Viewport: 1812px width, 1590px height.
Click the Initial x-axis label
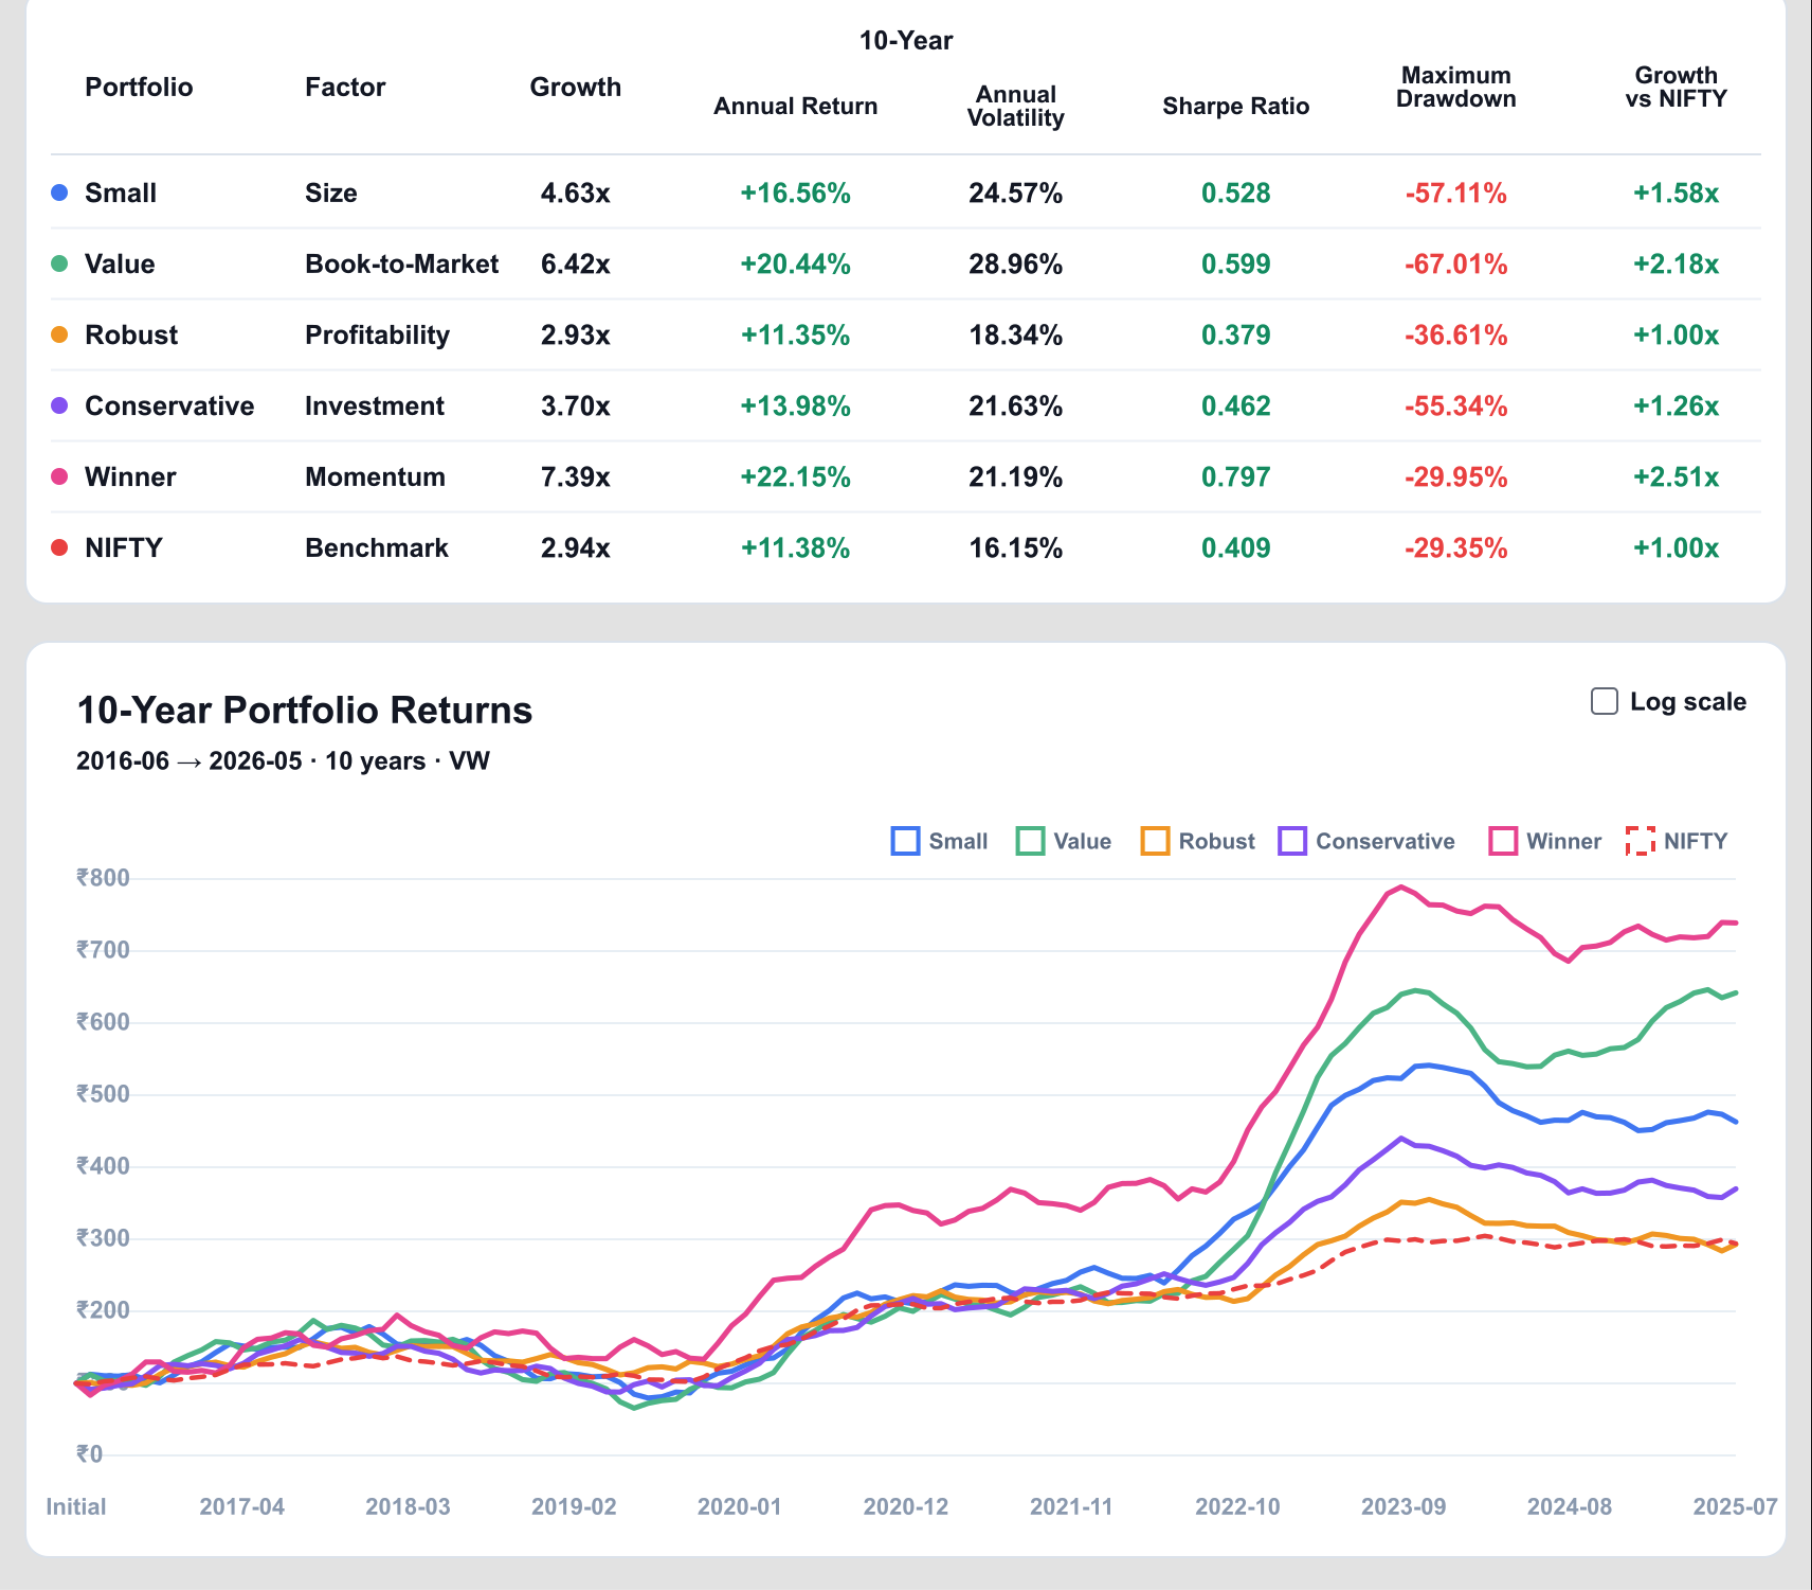click(x=76, y=1506)
